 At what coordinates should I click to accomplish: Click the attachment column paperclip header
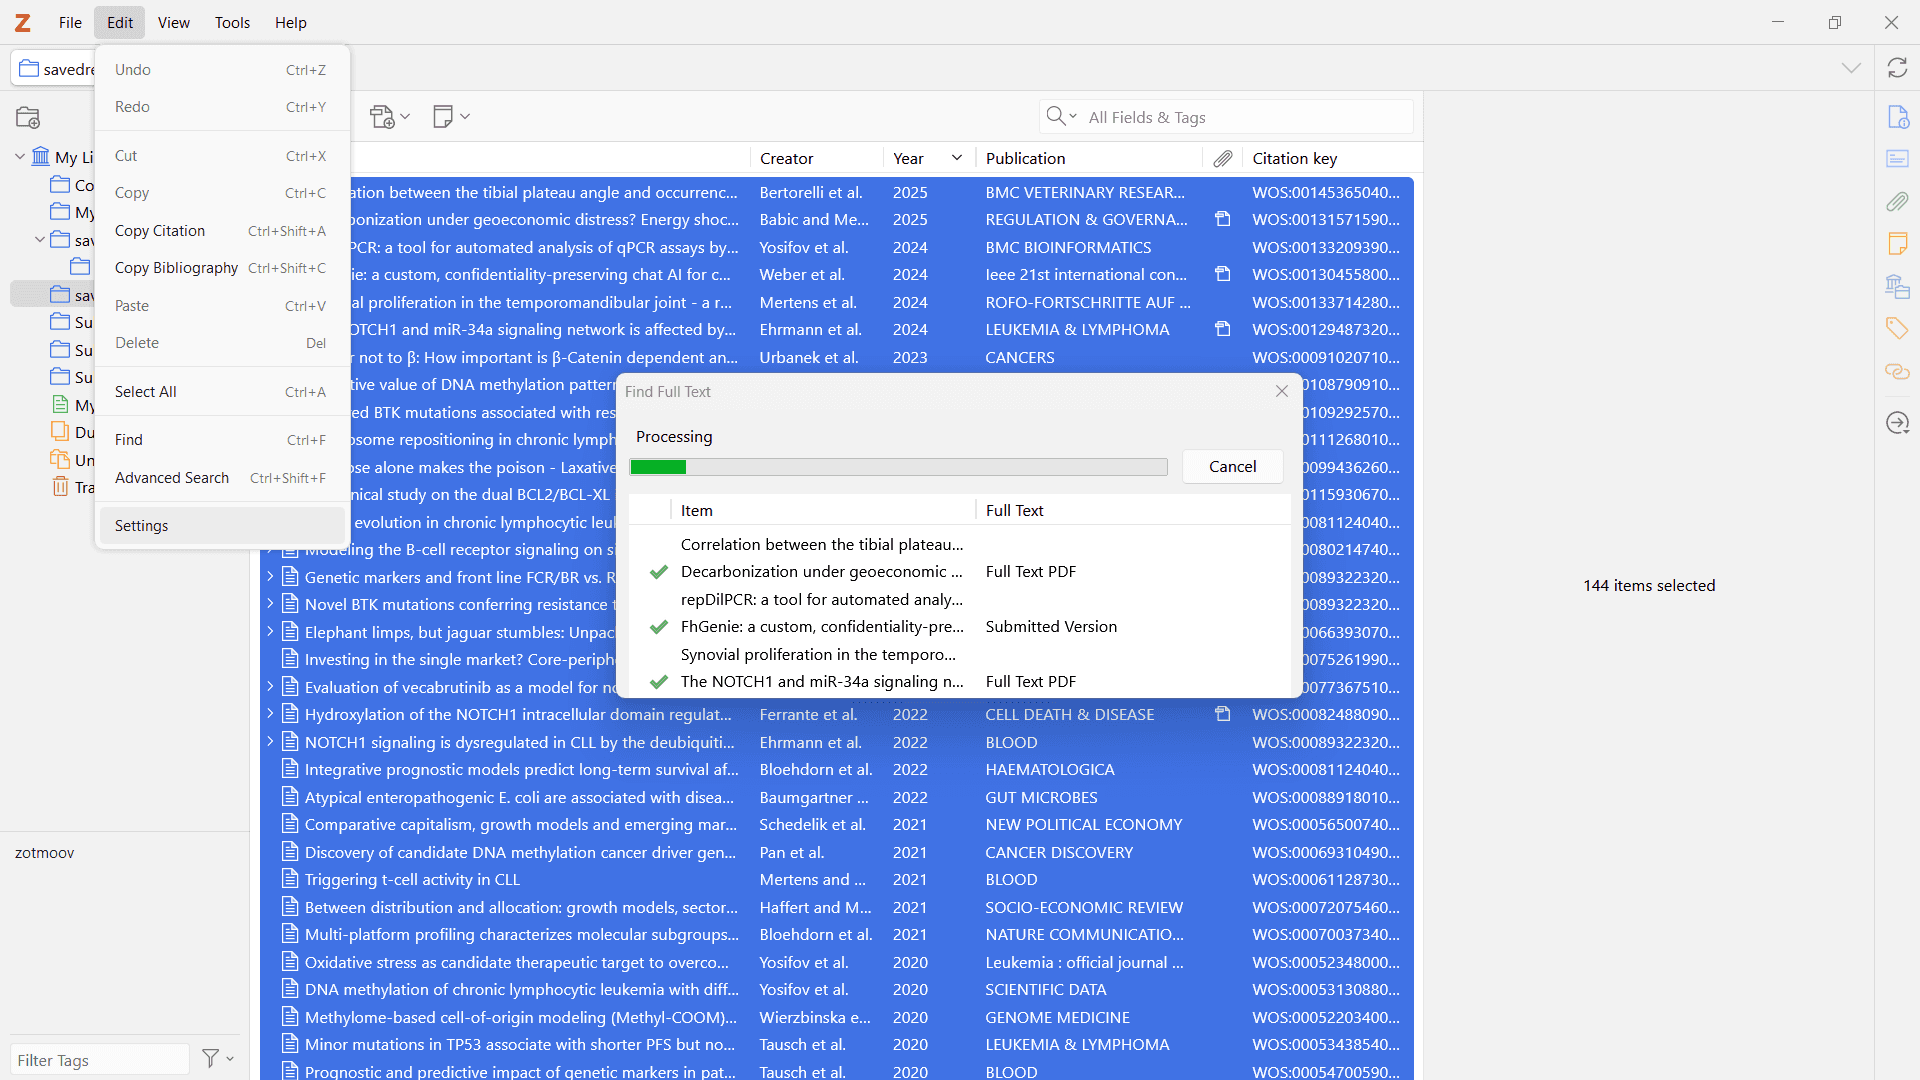coord(1223,158)
